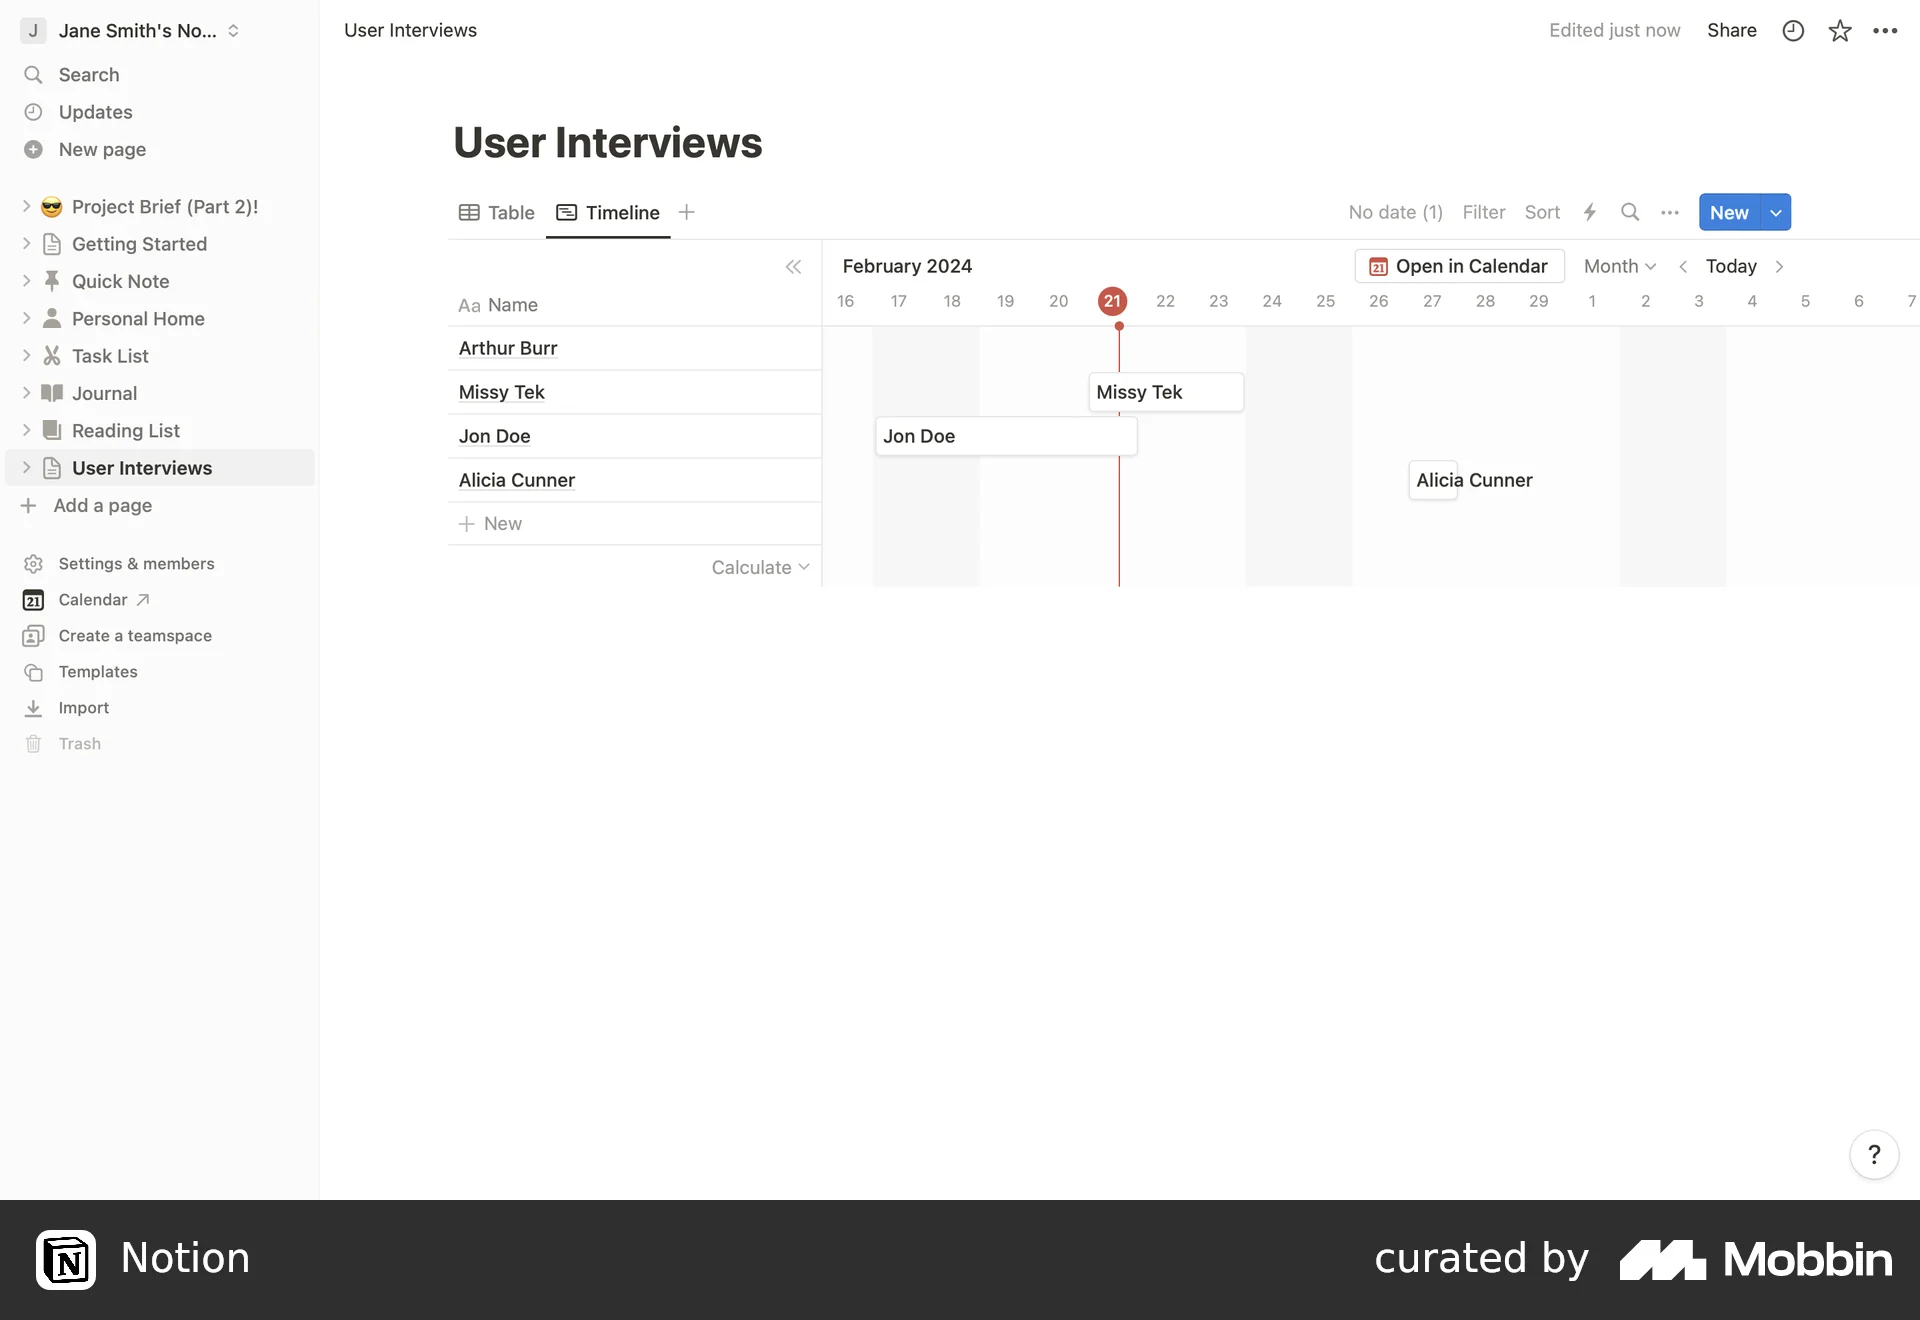
Task: Open the page options three-dot menu
Action: (x=1885, y=31)
